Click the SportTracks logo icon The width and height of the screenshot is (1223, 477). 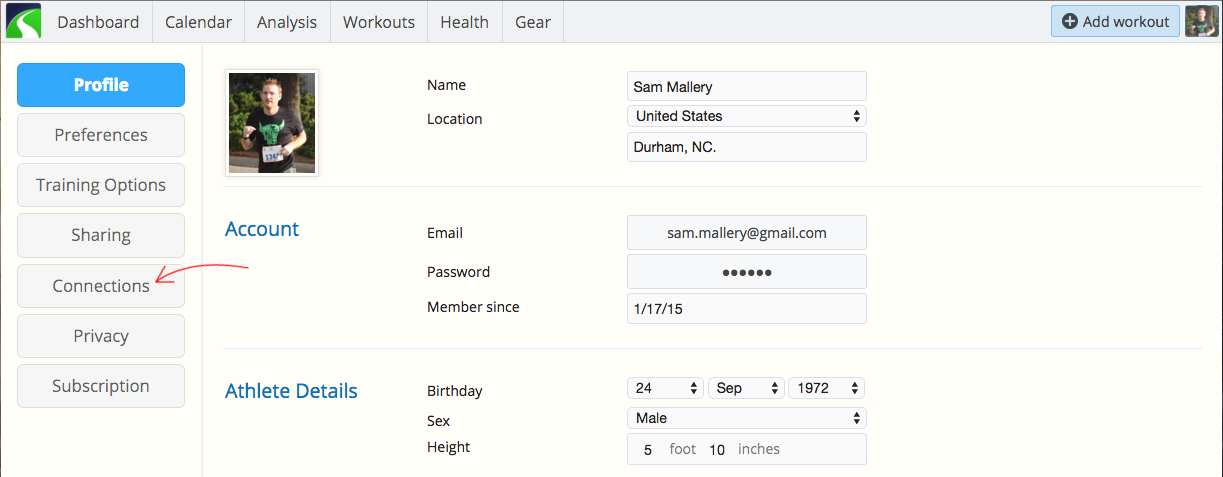tap(23, 21)
